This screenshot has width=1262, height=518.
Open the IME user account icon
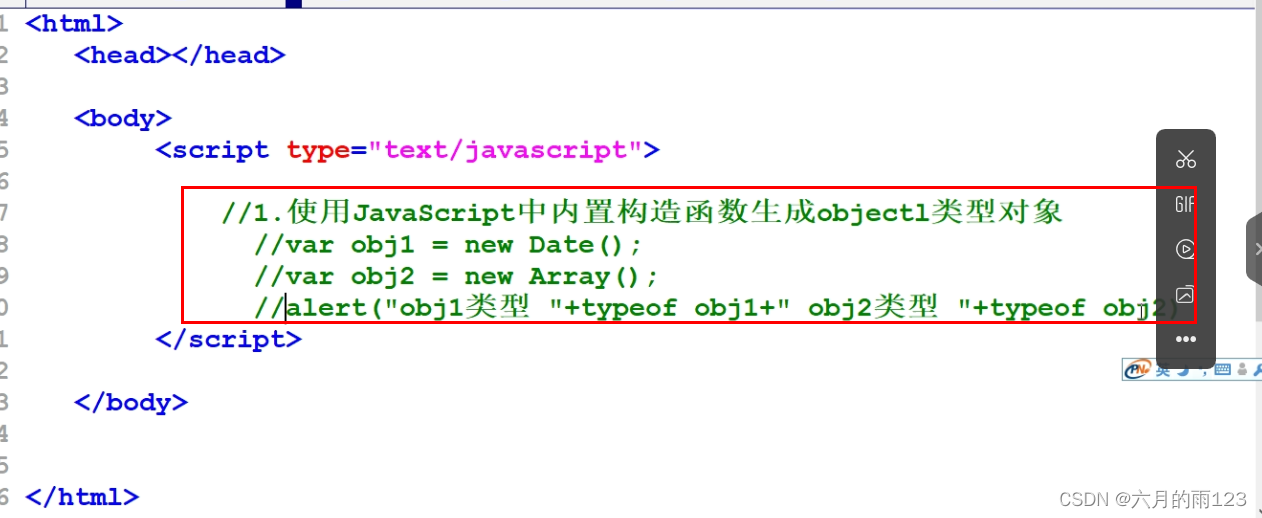1242,369
